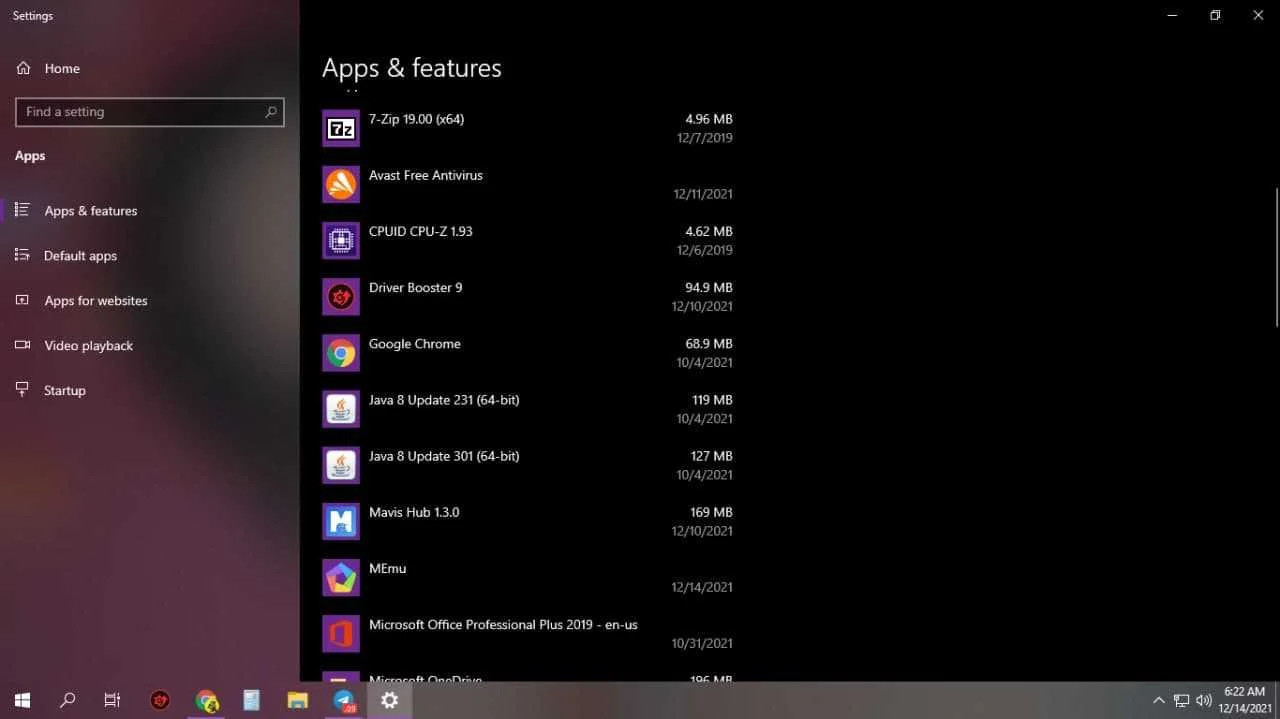Click the 12/11/2021 install date

pyautogui.click(x=703, y=194)
